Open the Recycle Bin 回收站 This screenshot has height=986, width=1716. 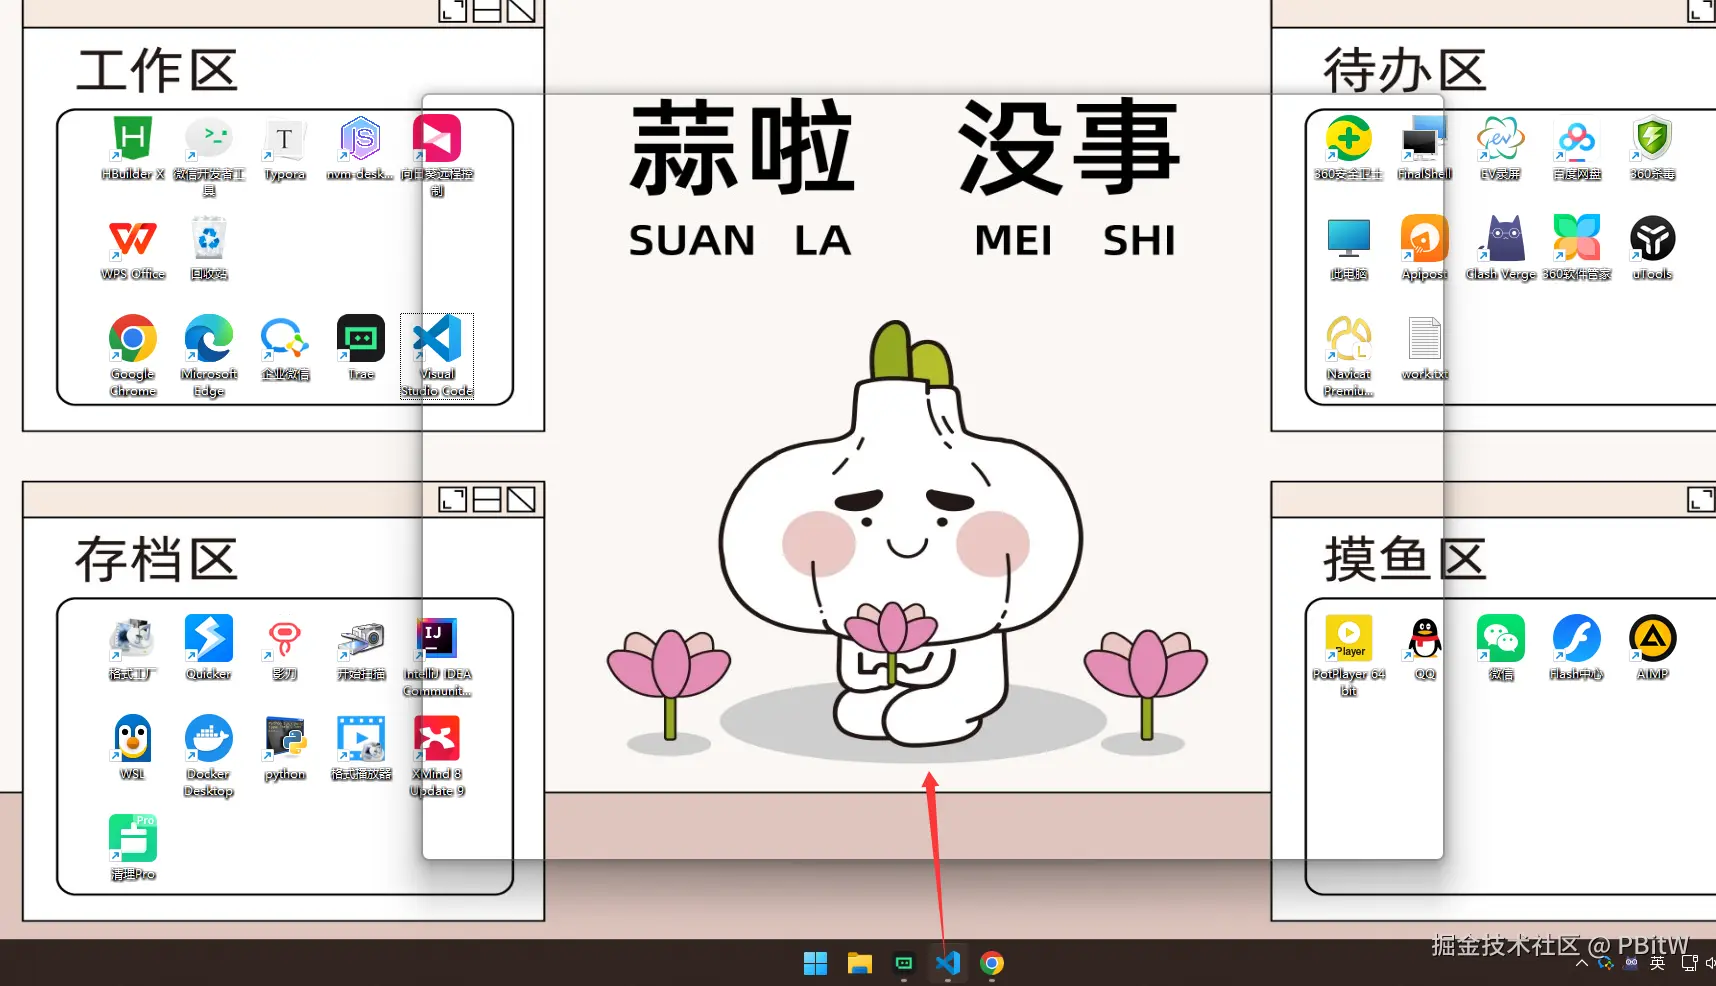(207, 240)
